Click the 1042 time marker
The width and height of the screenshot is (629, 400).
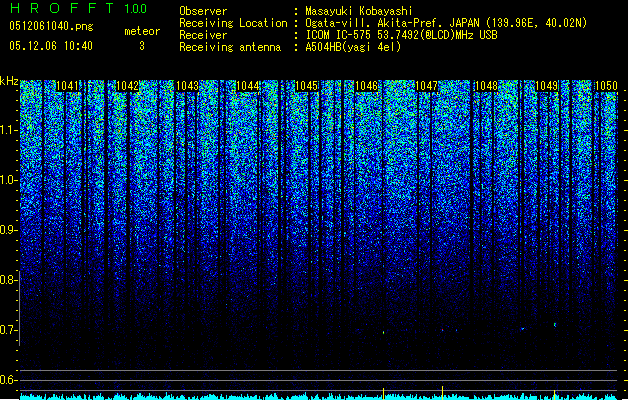pos(127,86)
